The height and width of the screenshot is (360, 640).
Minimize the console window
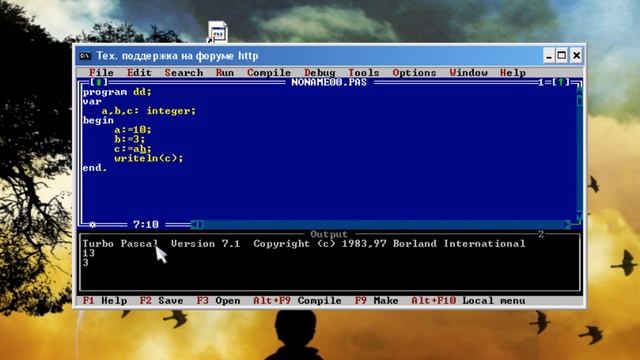pyautogui.click(x=549, y=56)
